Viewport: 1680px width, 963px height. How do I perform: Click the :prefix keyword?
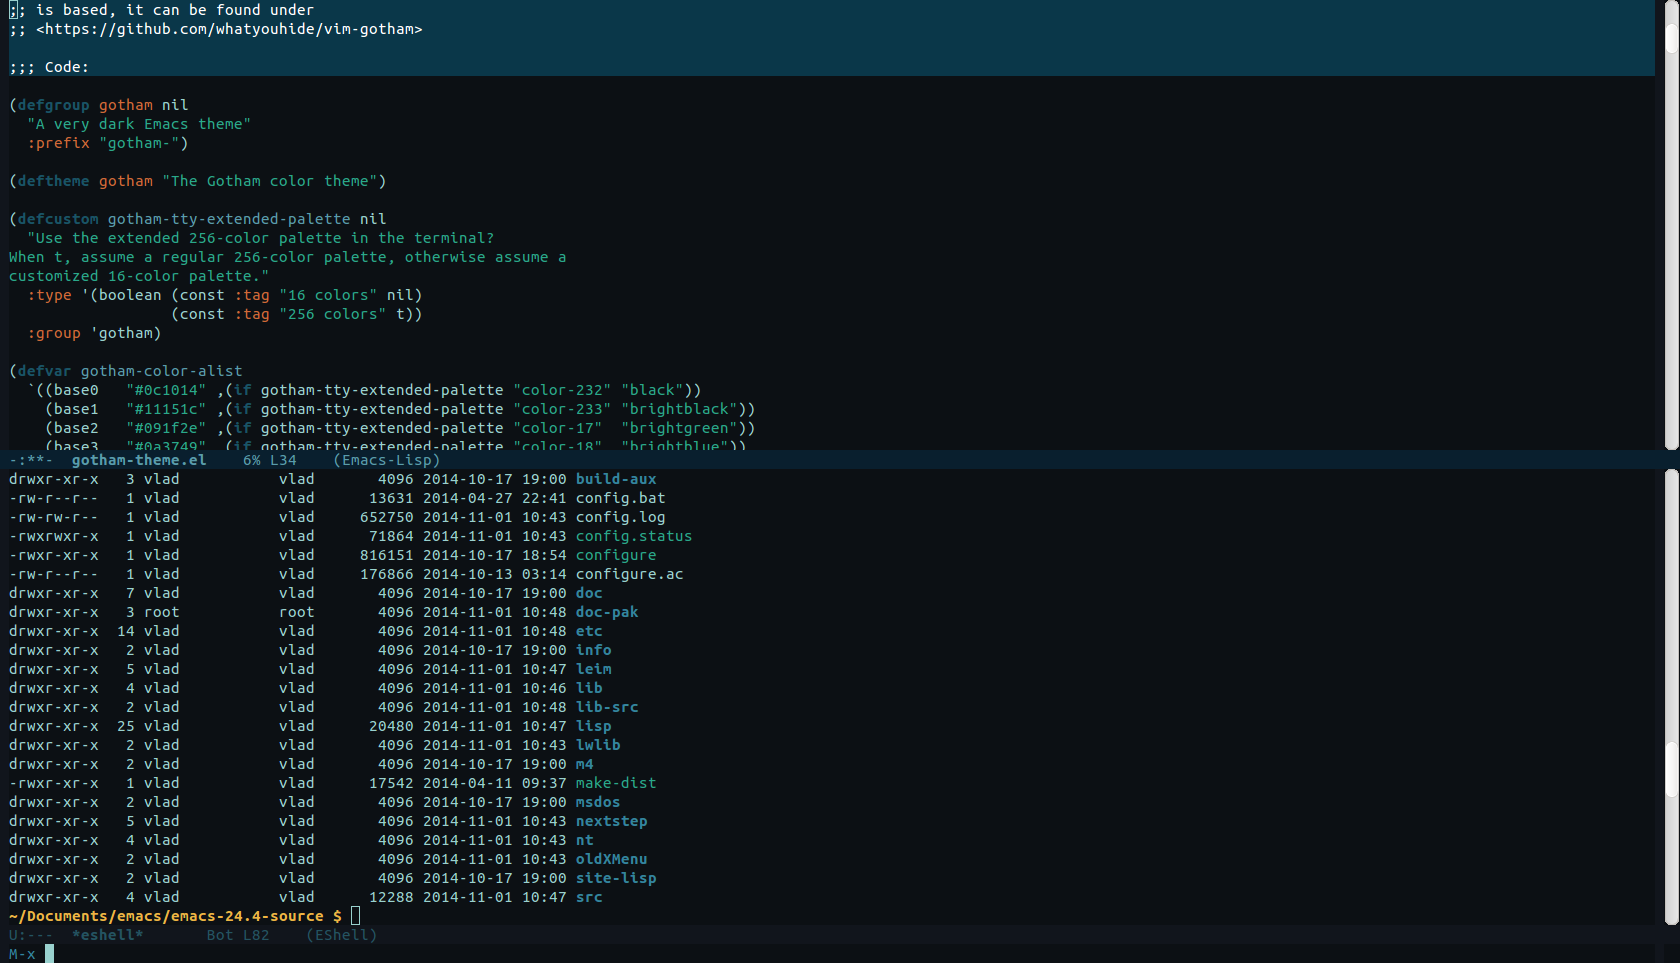click(58, 143)
